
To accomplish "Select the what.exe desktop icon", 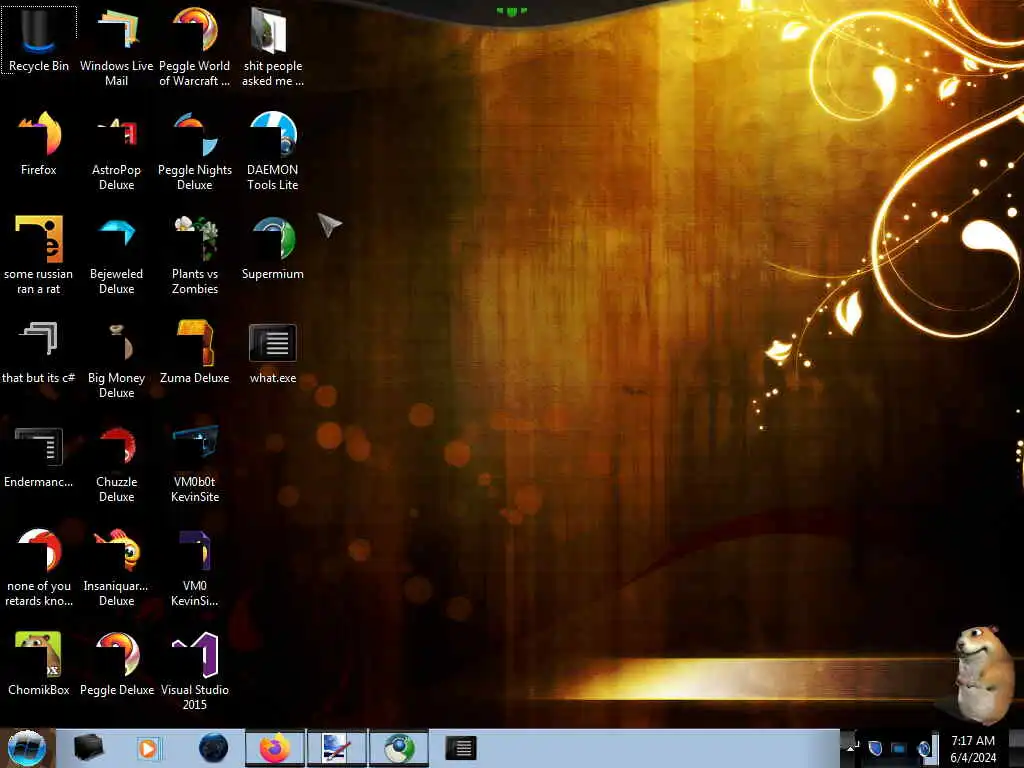I will 272,352.
